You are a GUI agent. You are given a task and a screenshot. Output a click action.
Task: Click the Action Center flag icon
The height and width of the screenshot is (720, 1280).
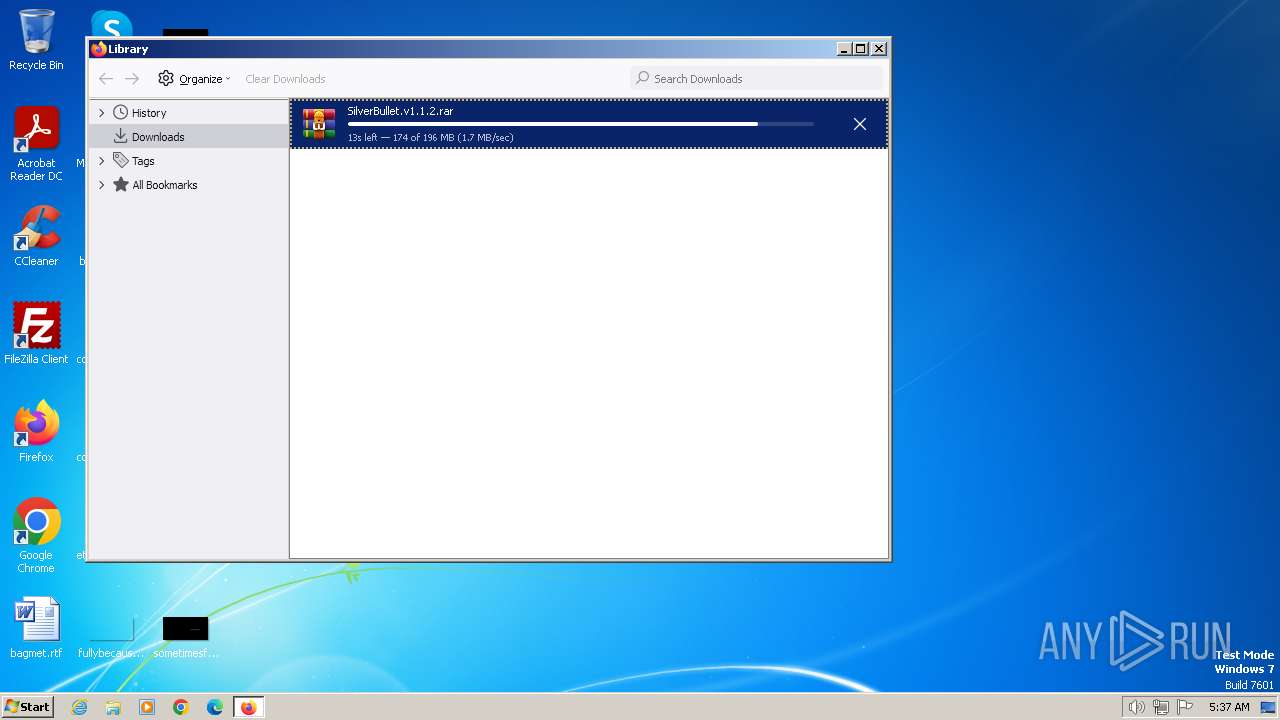[x=1185, y=707]
